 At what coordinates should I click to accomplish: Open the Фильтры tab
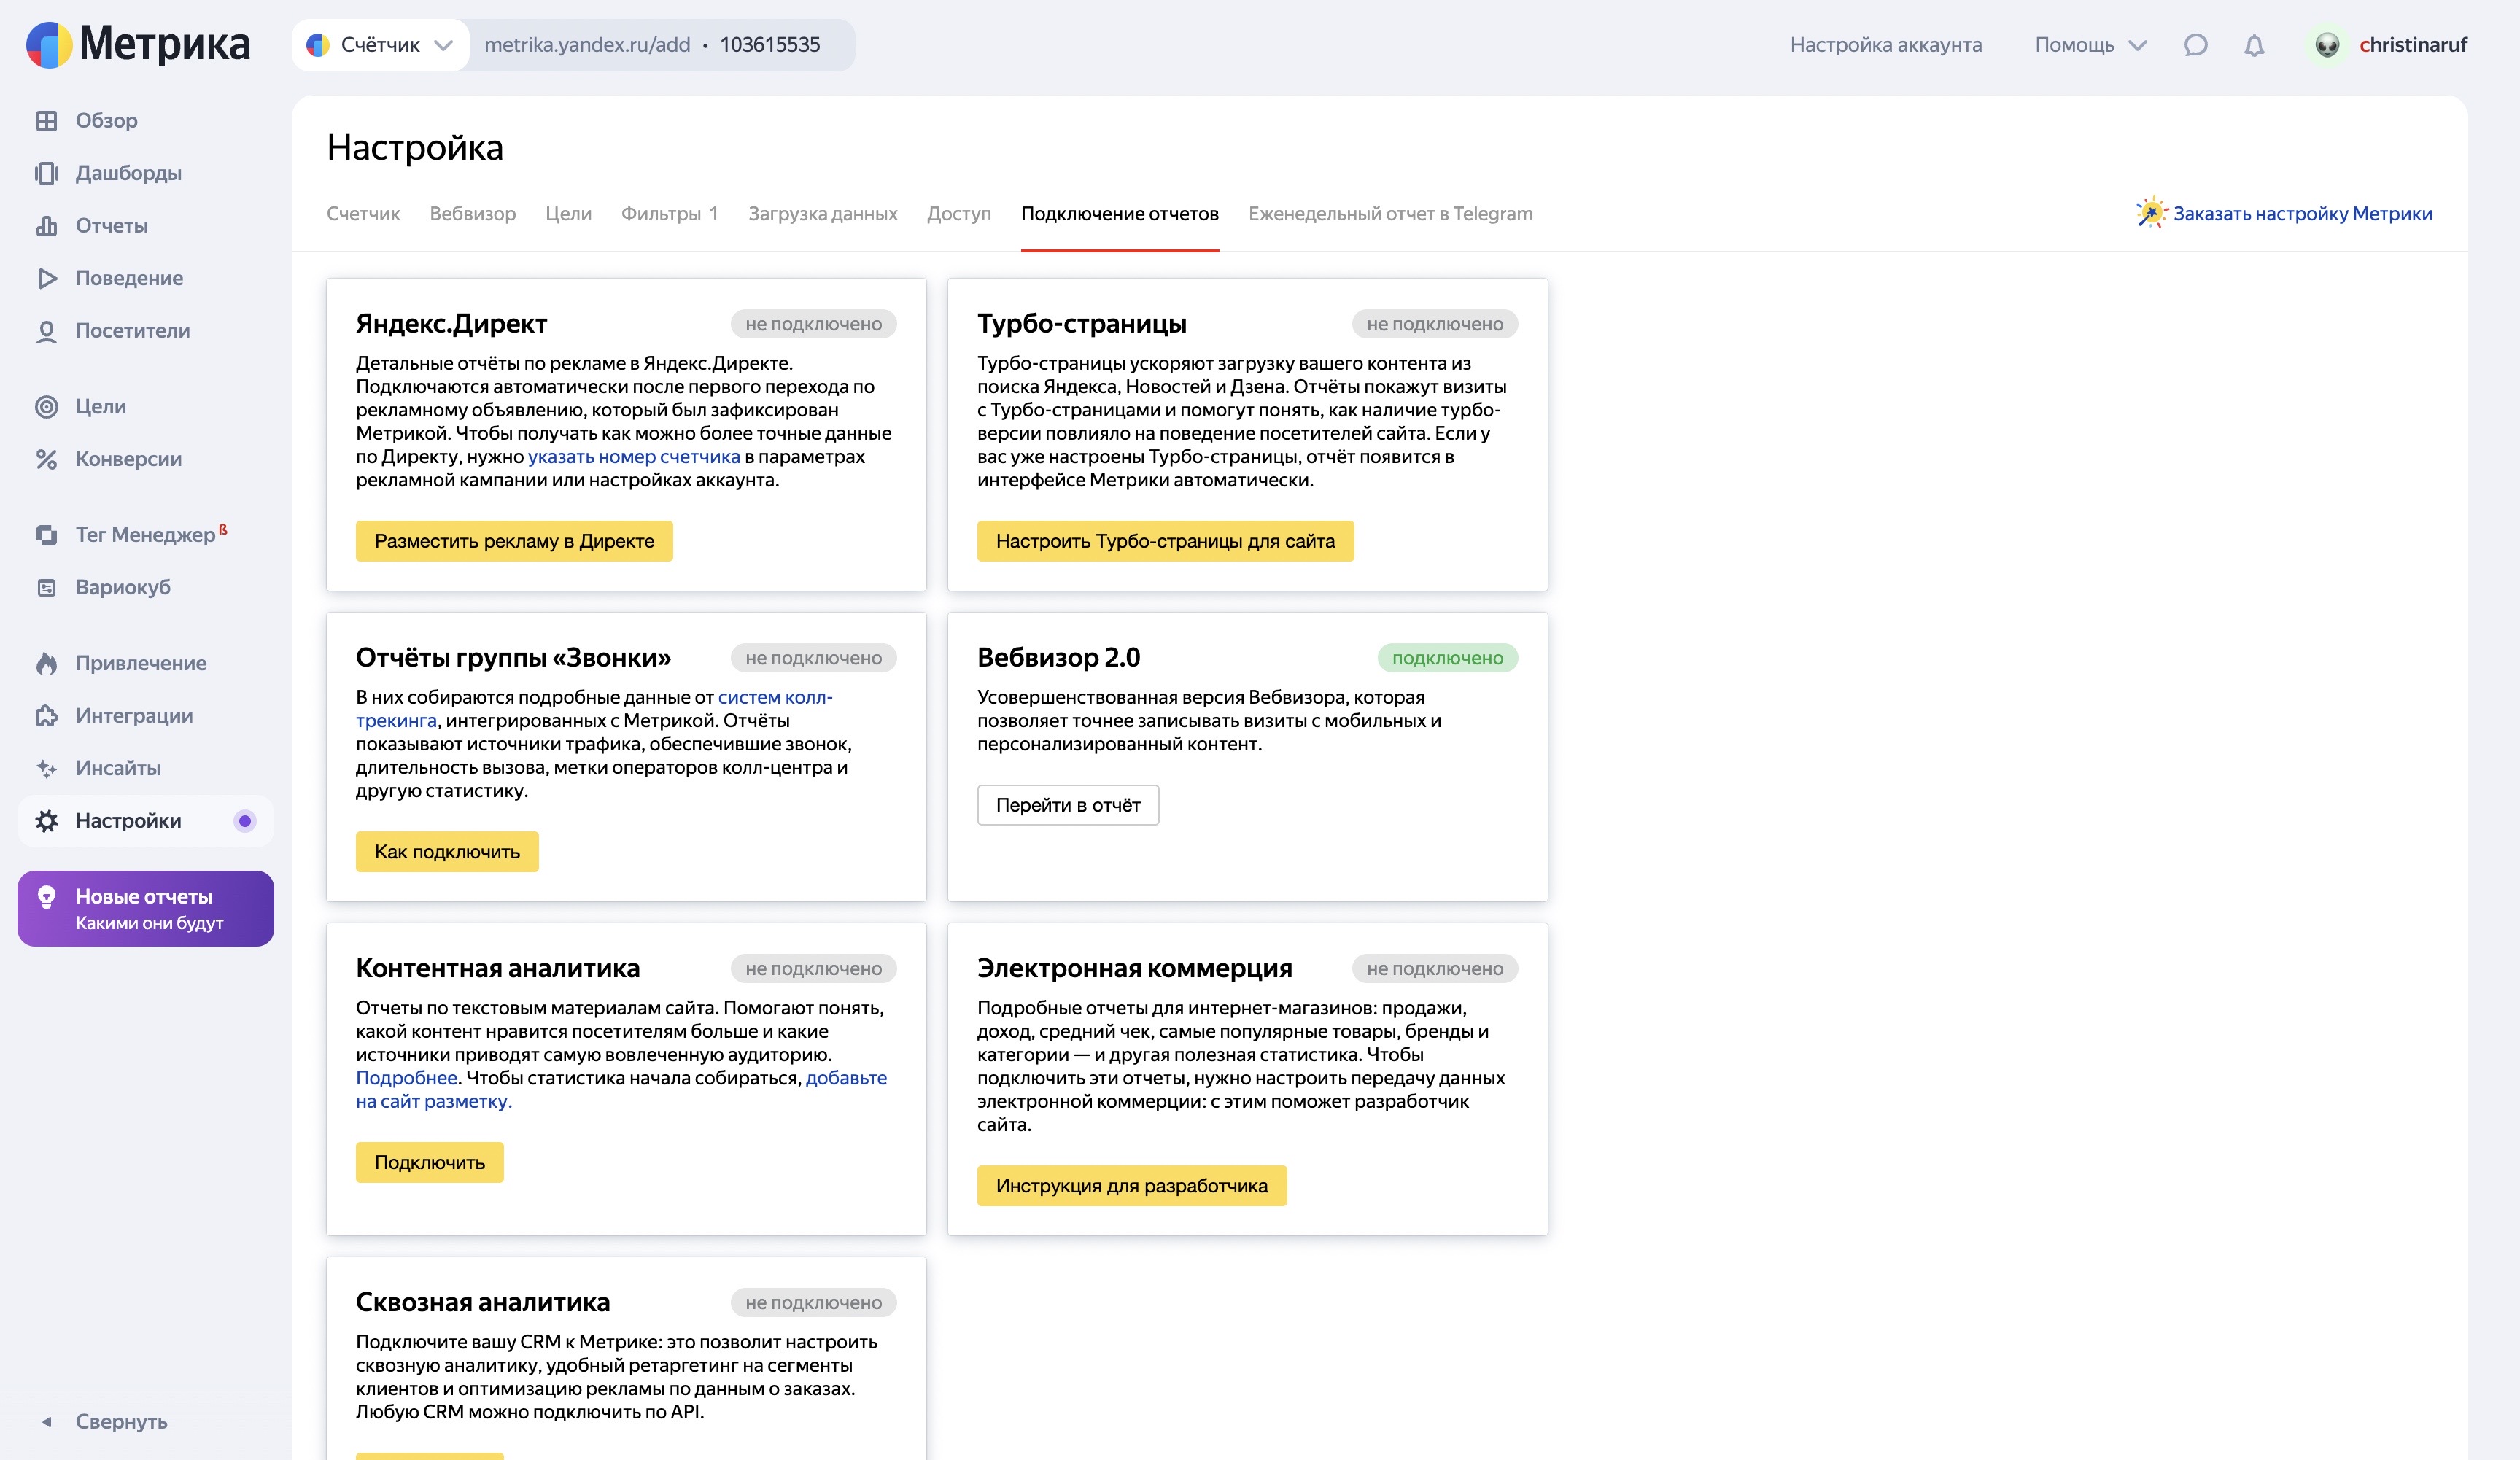(669, 213)
